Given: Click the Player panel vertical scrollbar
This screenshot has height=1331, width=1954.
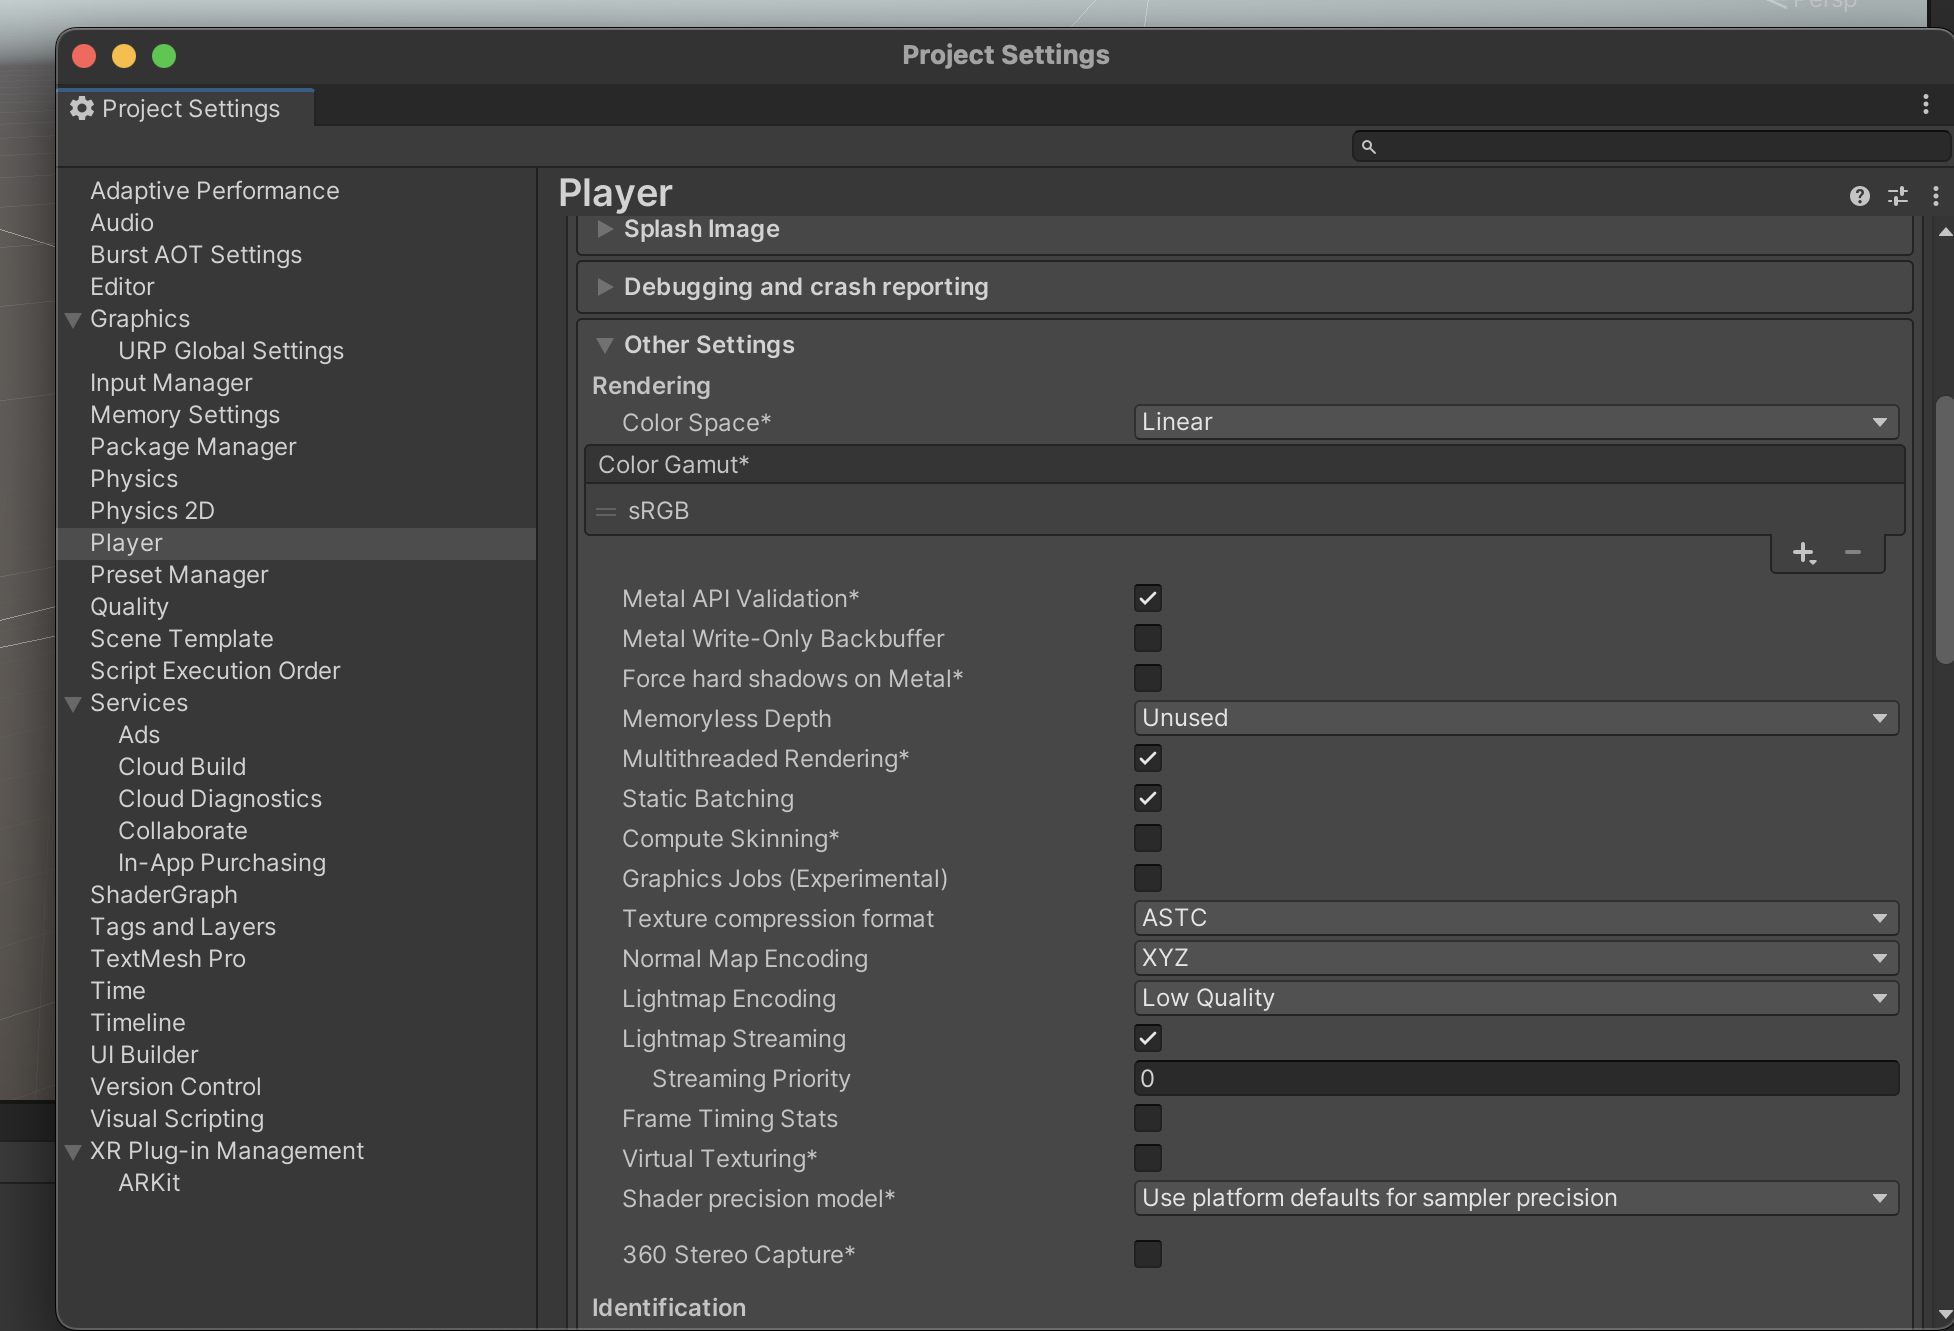Looking at the screenshot, I should click(1943, 530).
